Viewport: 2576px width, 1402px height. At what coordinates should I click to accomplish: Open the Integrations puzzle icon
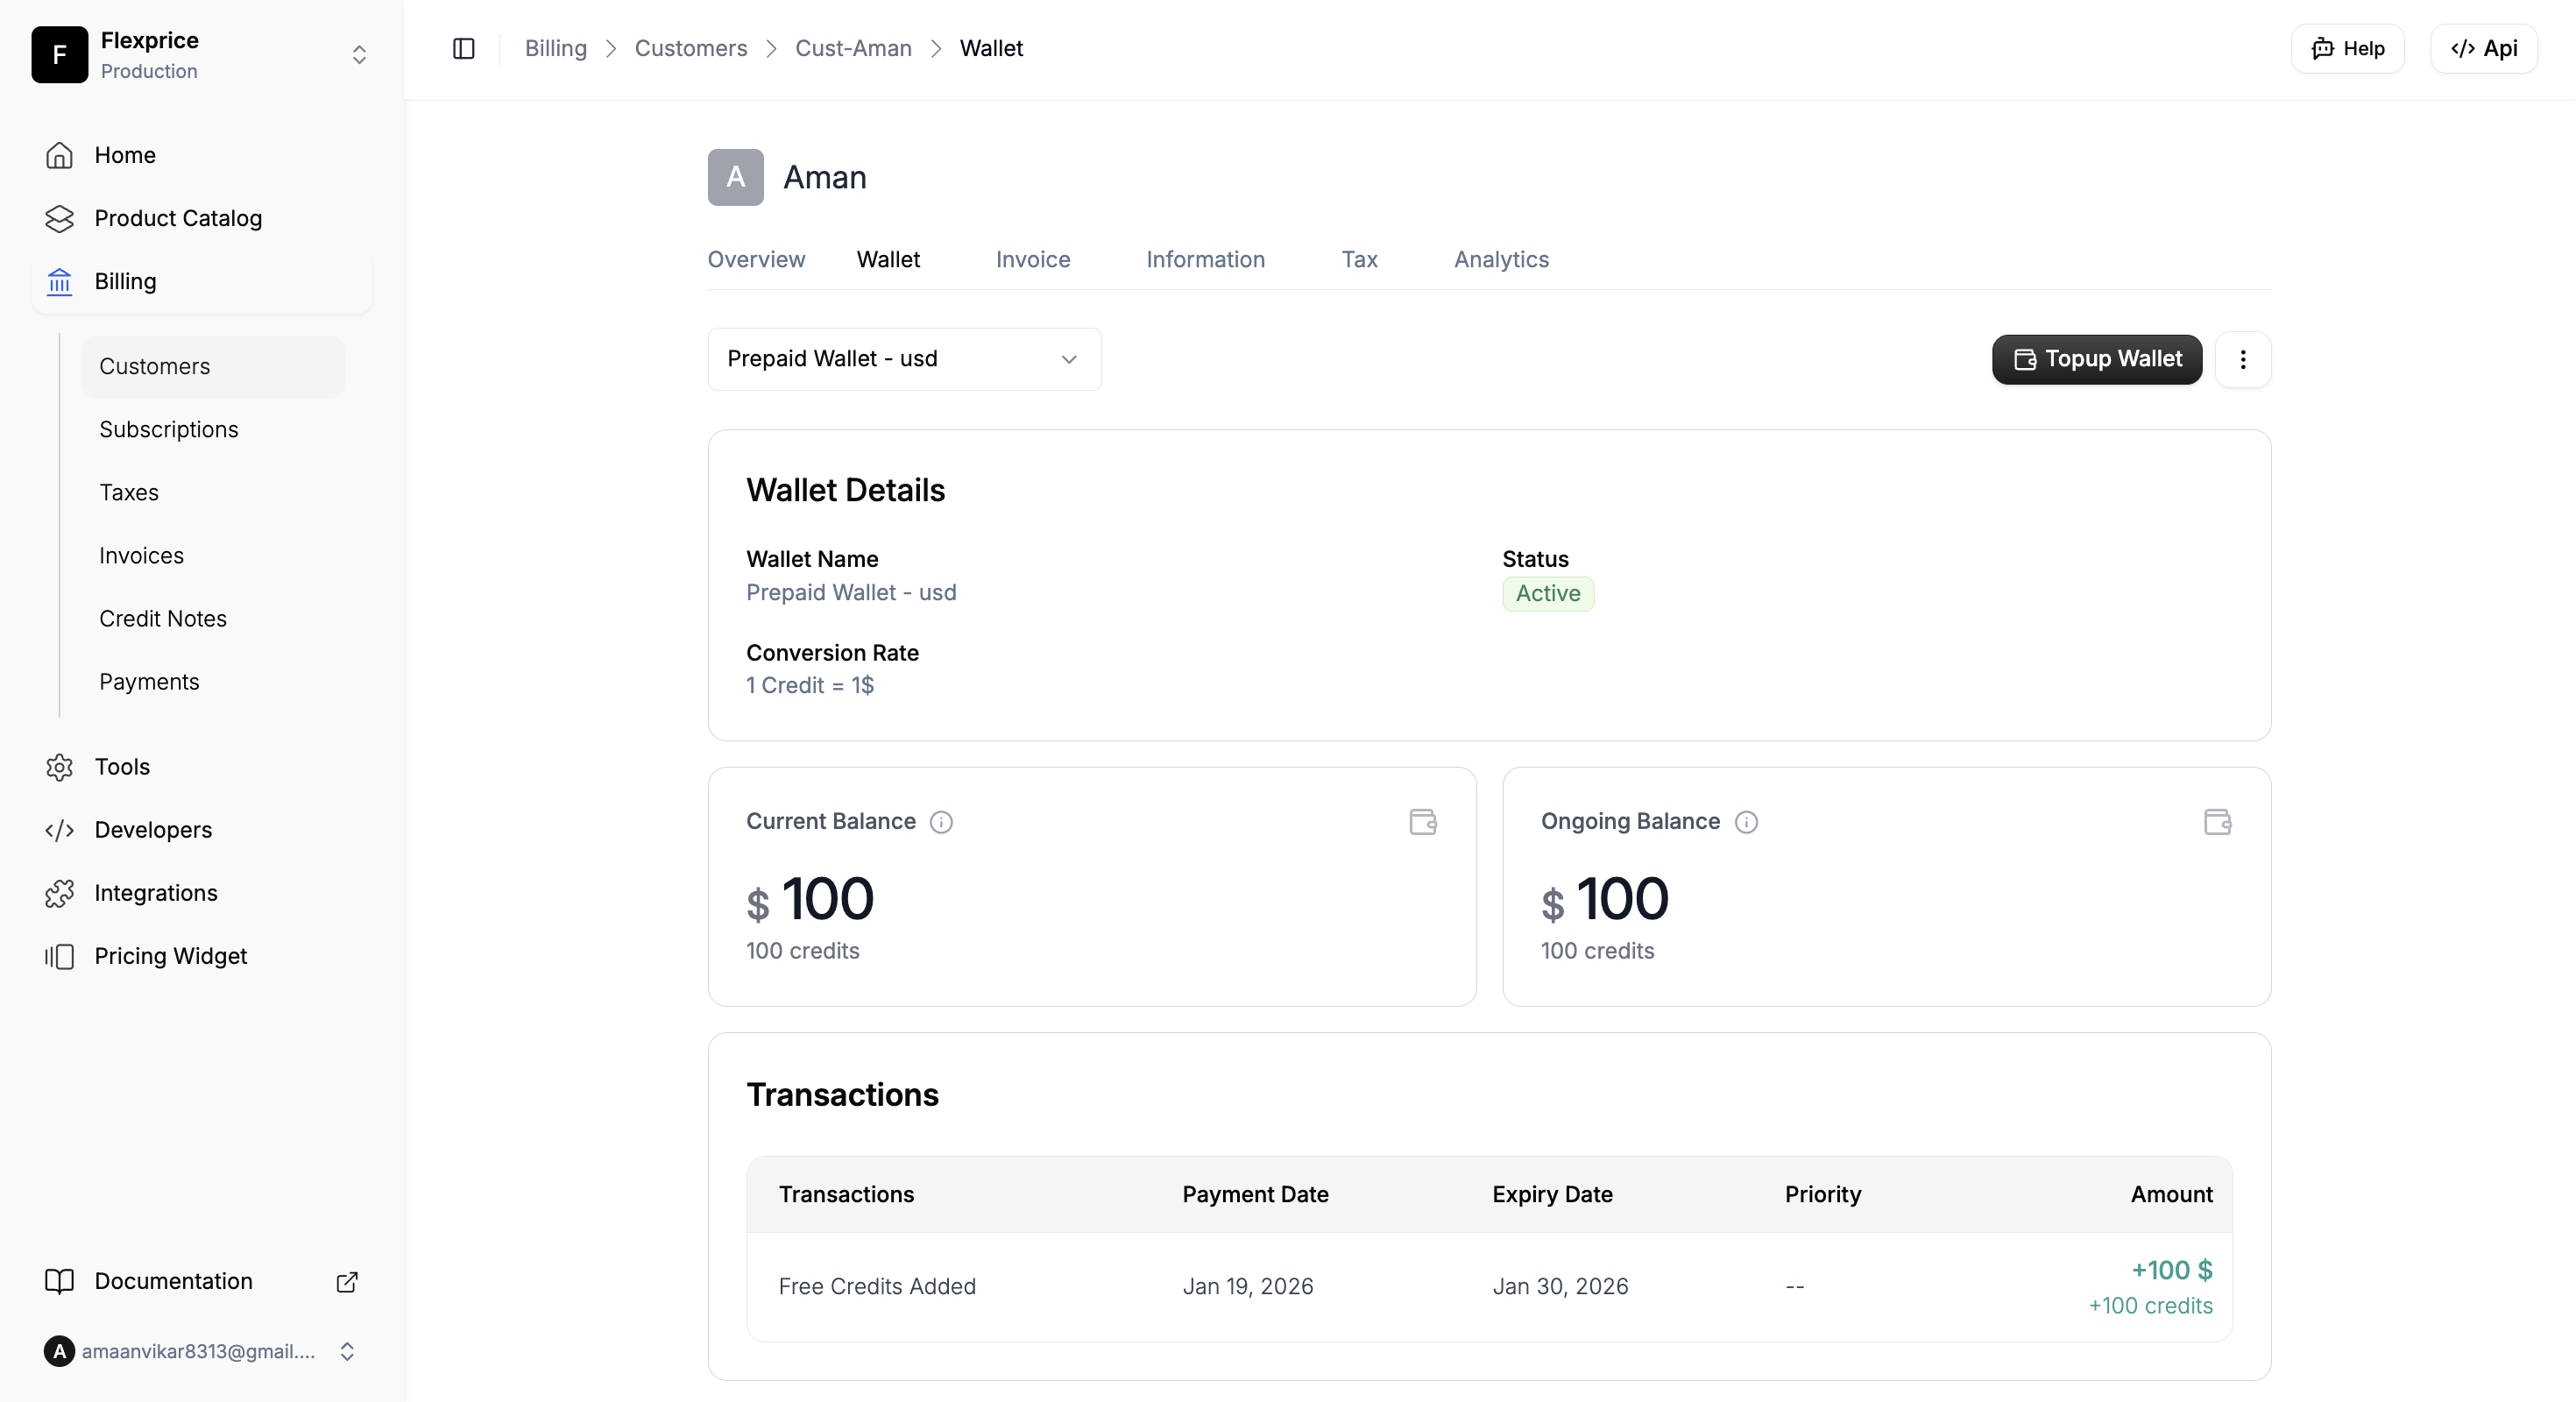pyautogui.click(x=59, y=893)
